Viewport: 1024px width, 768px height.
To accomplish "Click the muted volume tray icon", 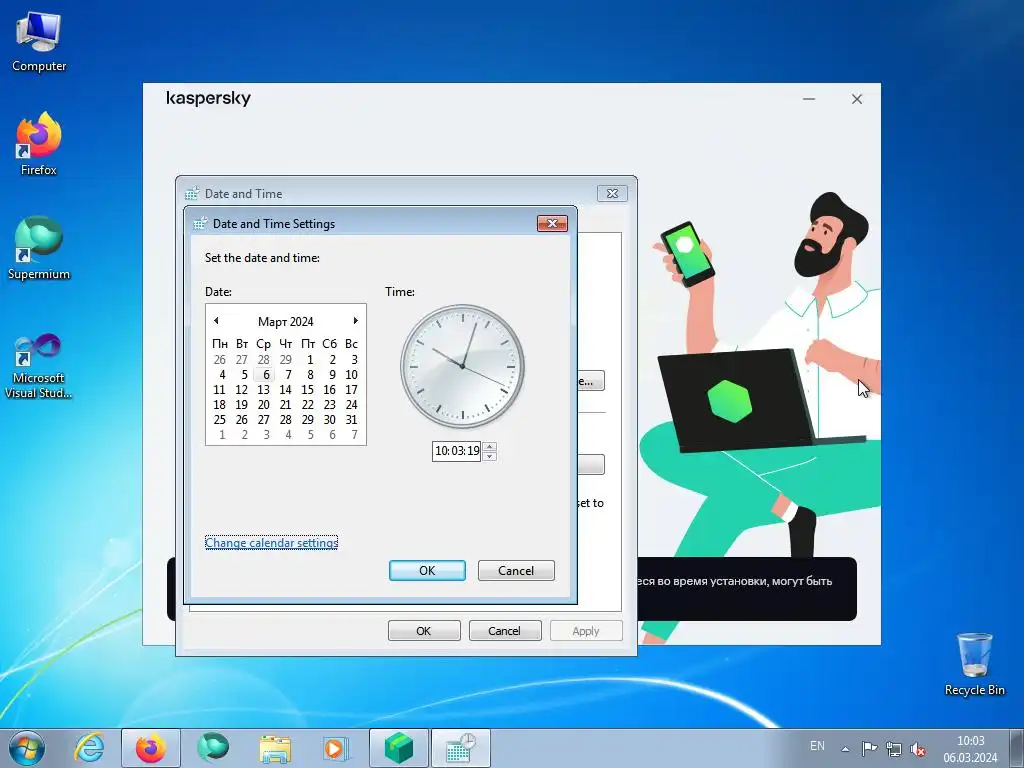I will [918, 749].
